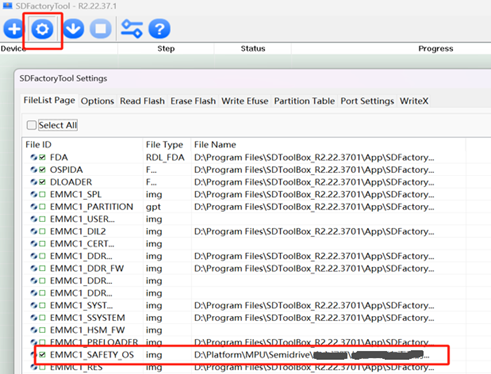Viewport: 491px width, 374px height.
Task: Open the sliders configuration icon
Action: tap(131, 29)
